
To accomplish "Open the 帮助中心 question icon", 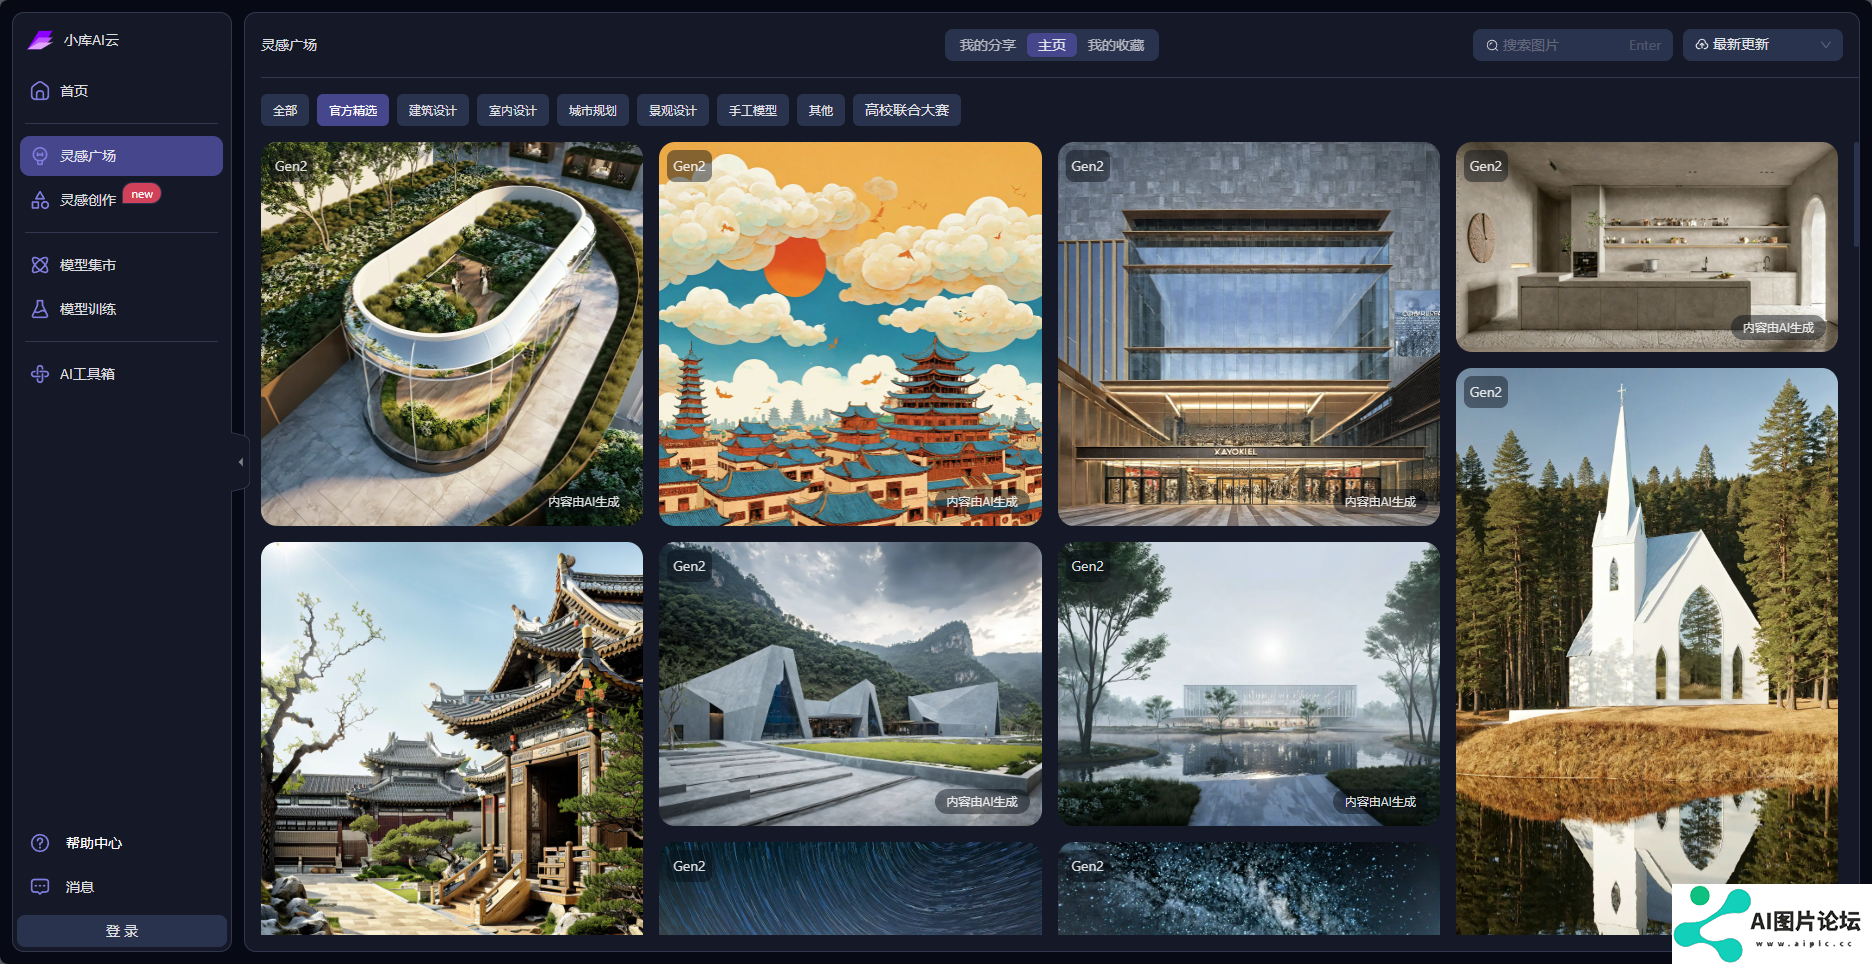I will coord(40,843).
